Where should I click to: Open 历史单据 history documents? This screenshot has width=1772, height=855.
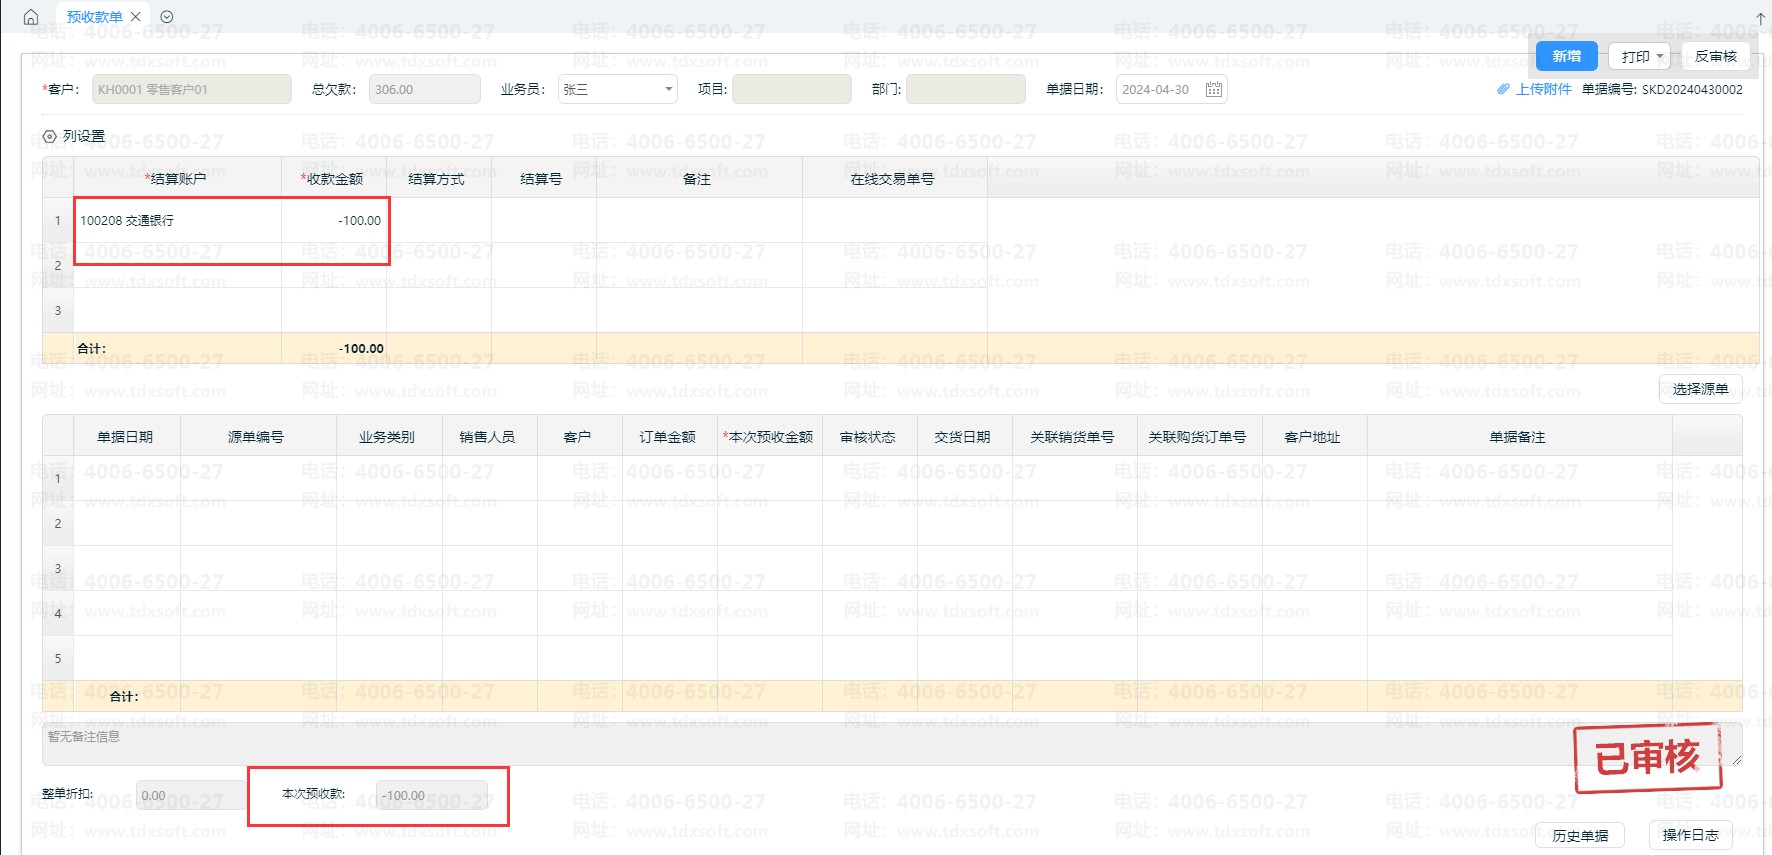tap(1580, 836)
